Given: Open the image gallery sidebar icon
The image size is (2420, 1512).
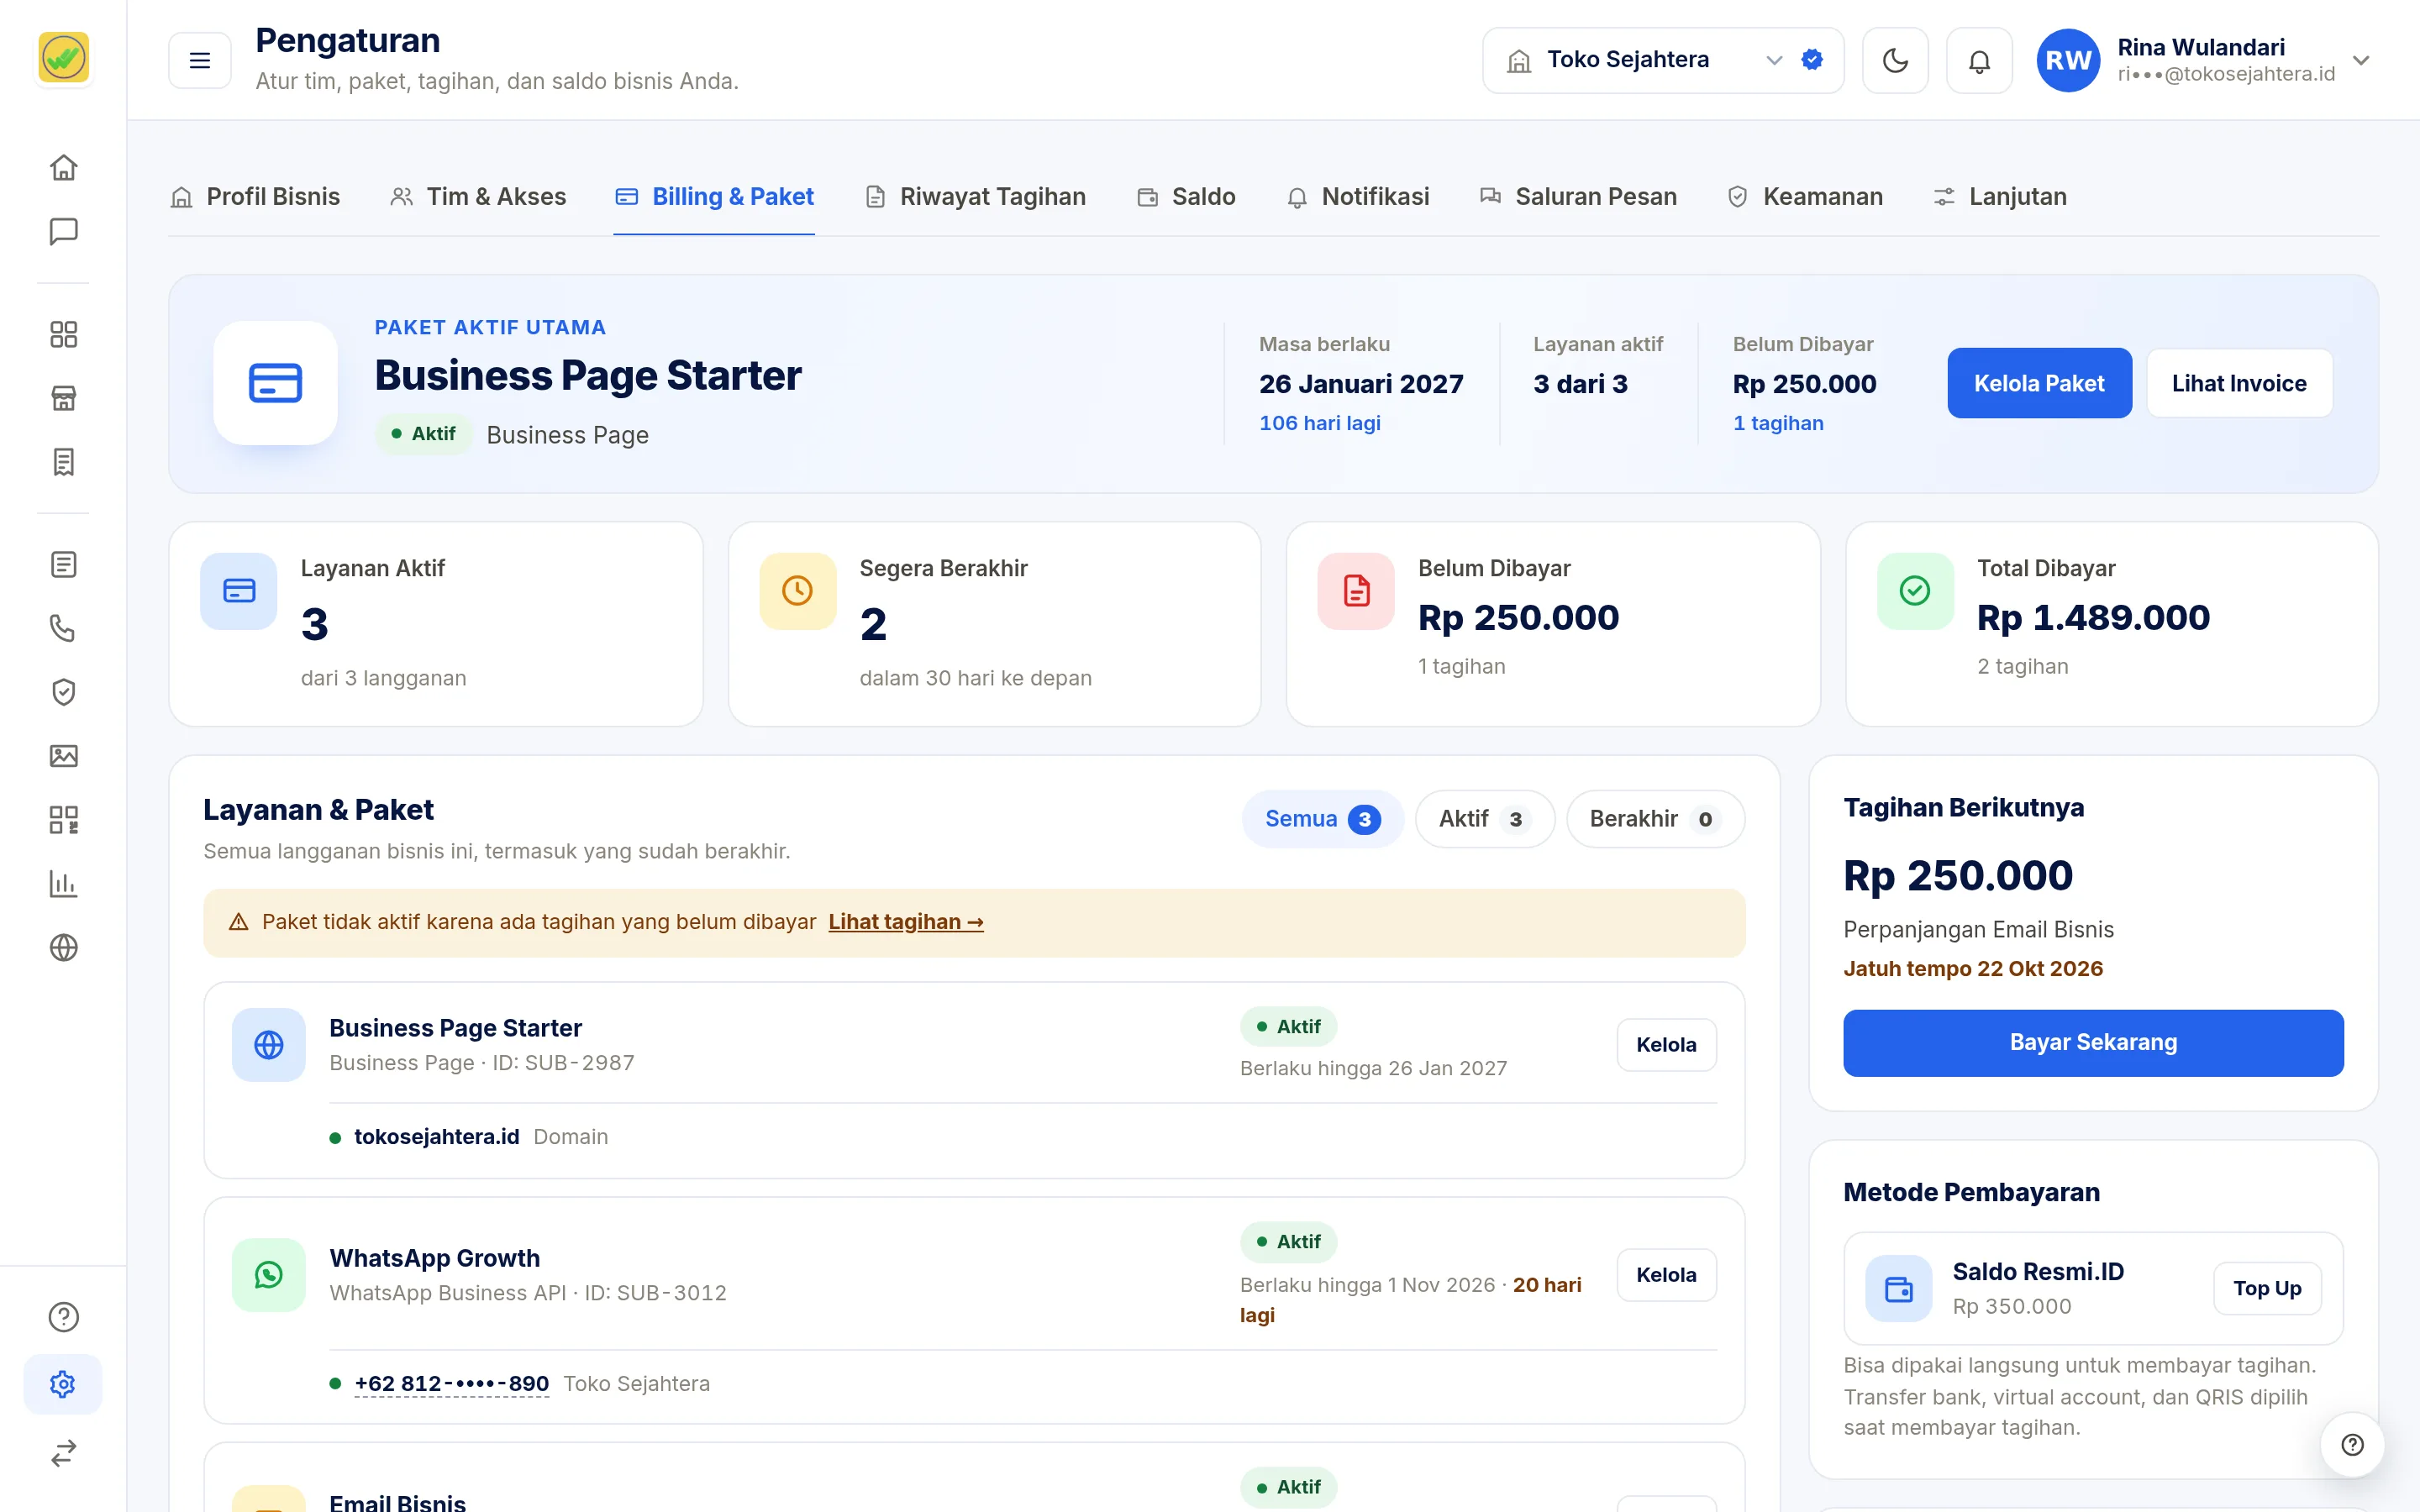Looking at the screenshot, I should click(x=63, y=756).
